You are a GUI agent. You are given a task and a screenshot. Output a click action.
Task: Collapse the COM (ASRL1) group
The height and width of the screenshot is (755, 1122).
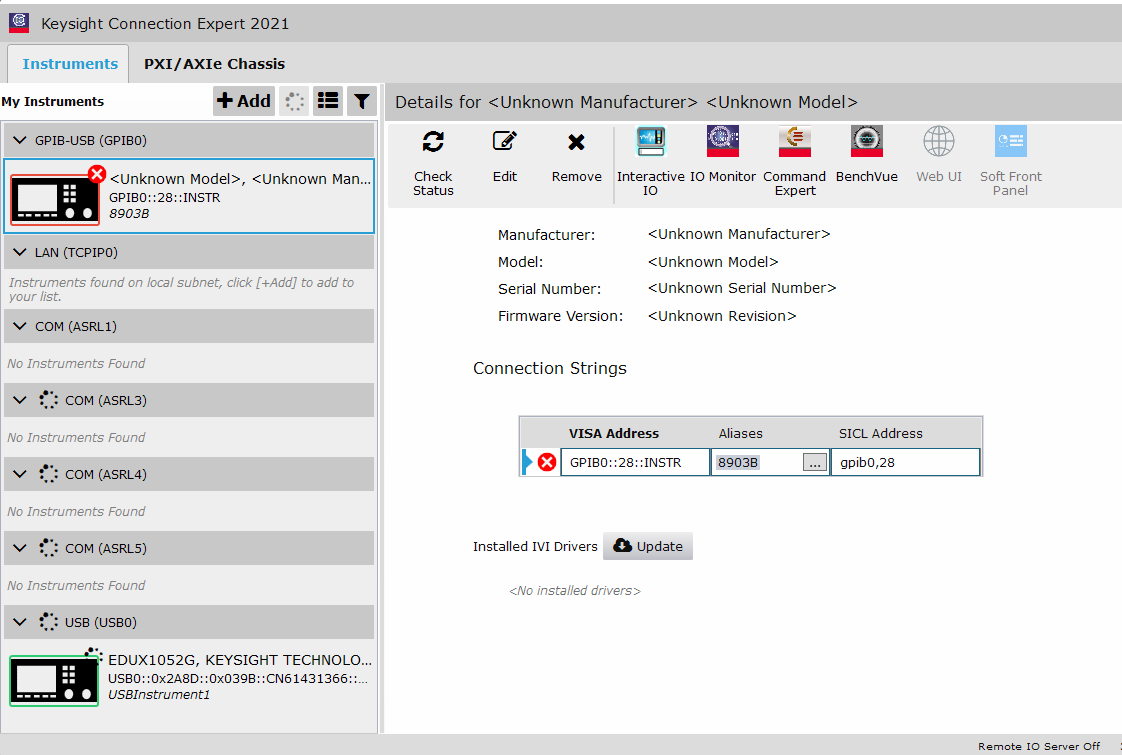coord(20,326)
